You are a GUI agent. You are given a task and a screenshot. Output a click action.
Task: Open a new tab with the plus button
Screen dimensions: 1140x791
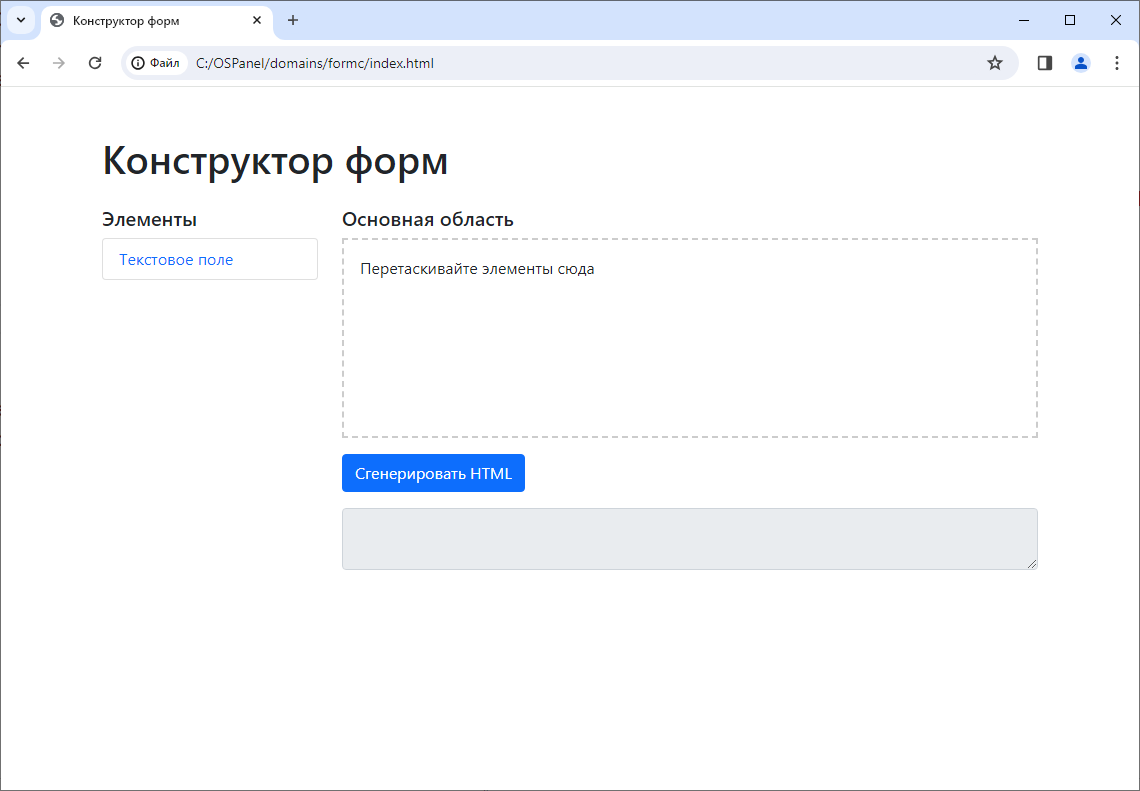point(293,20)
